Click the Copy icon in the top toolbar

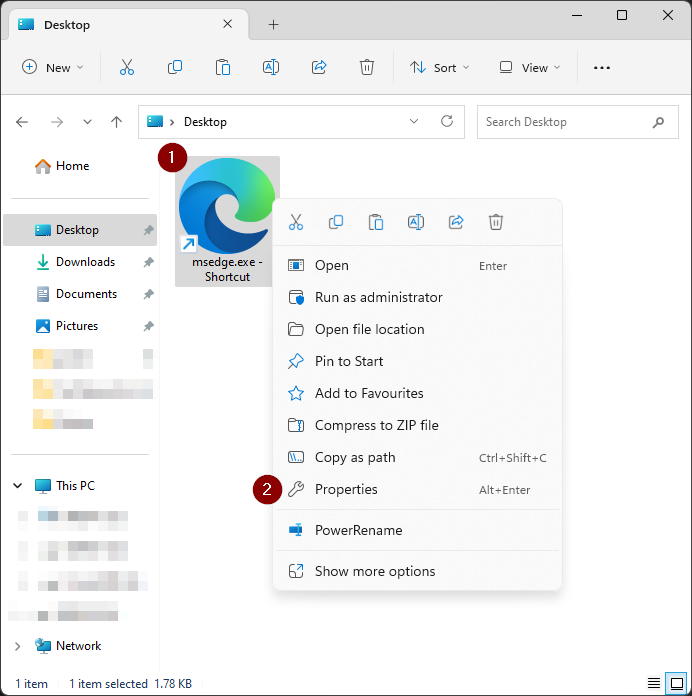coord(175,67)
